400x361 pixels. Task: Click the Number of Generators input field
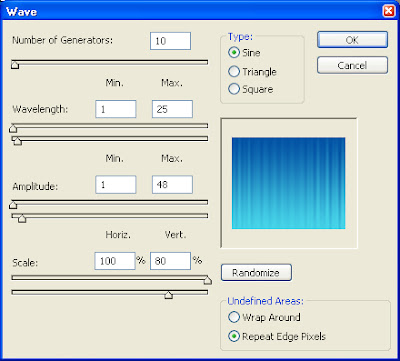tap(170, 41)
